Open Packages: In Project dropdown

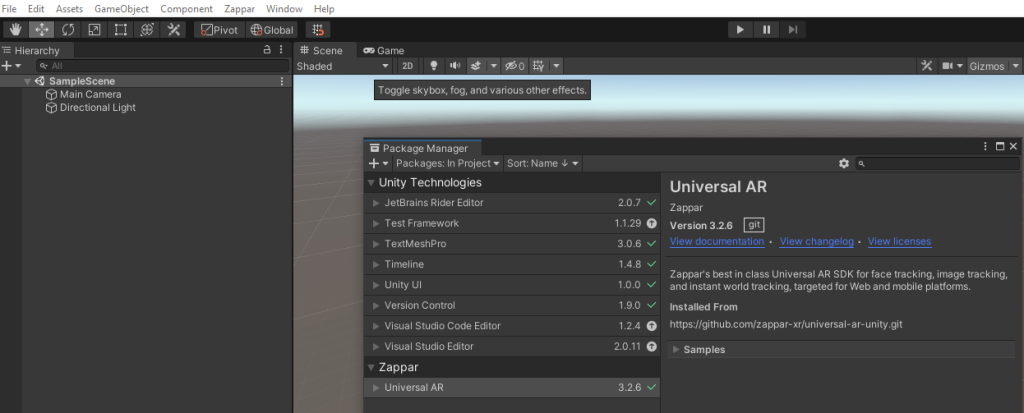pyautogui.click(x=448, y=163)
